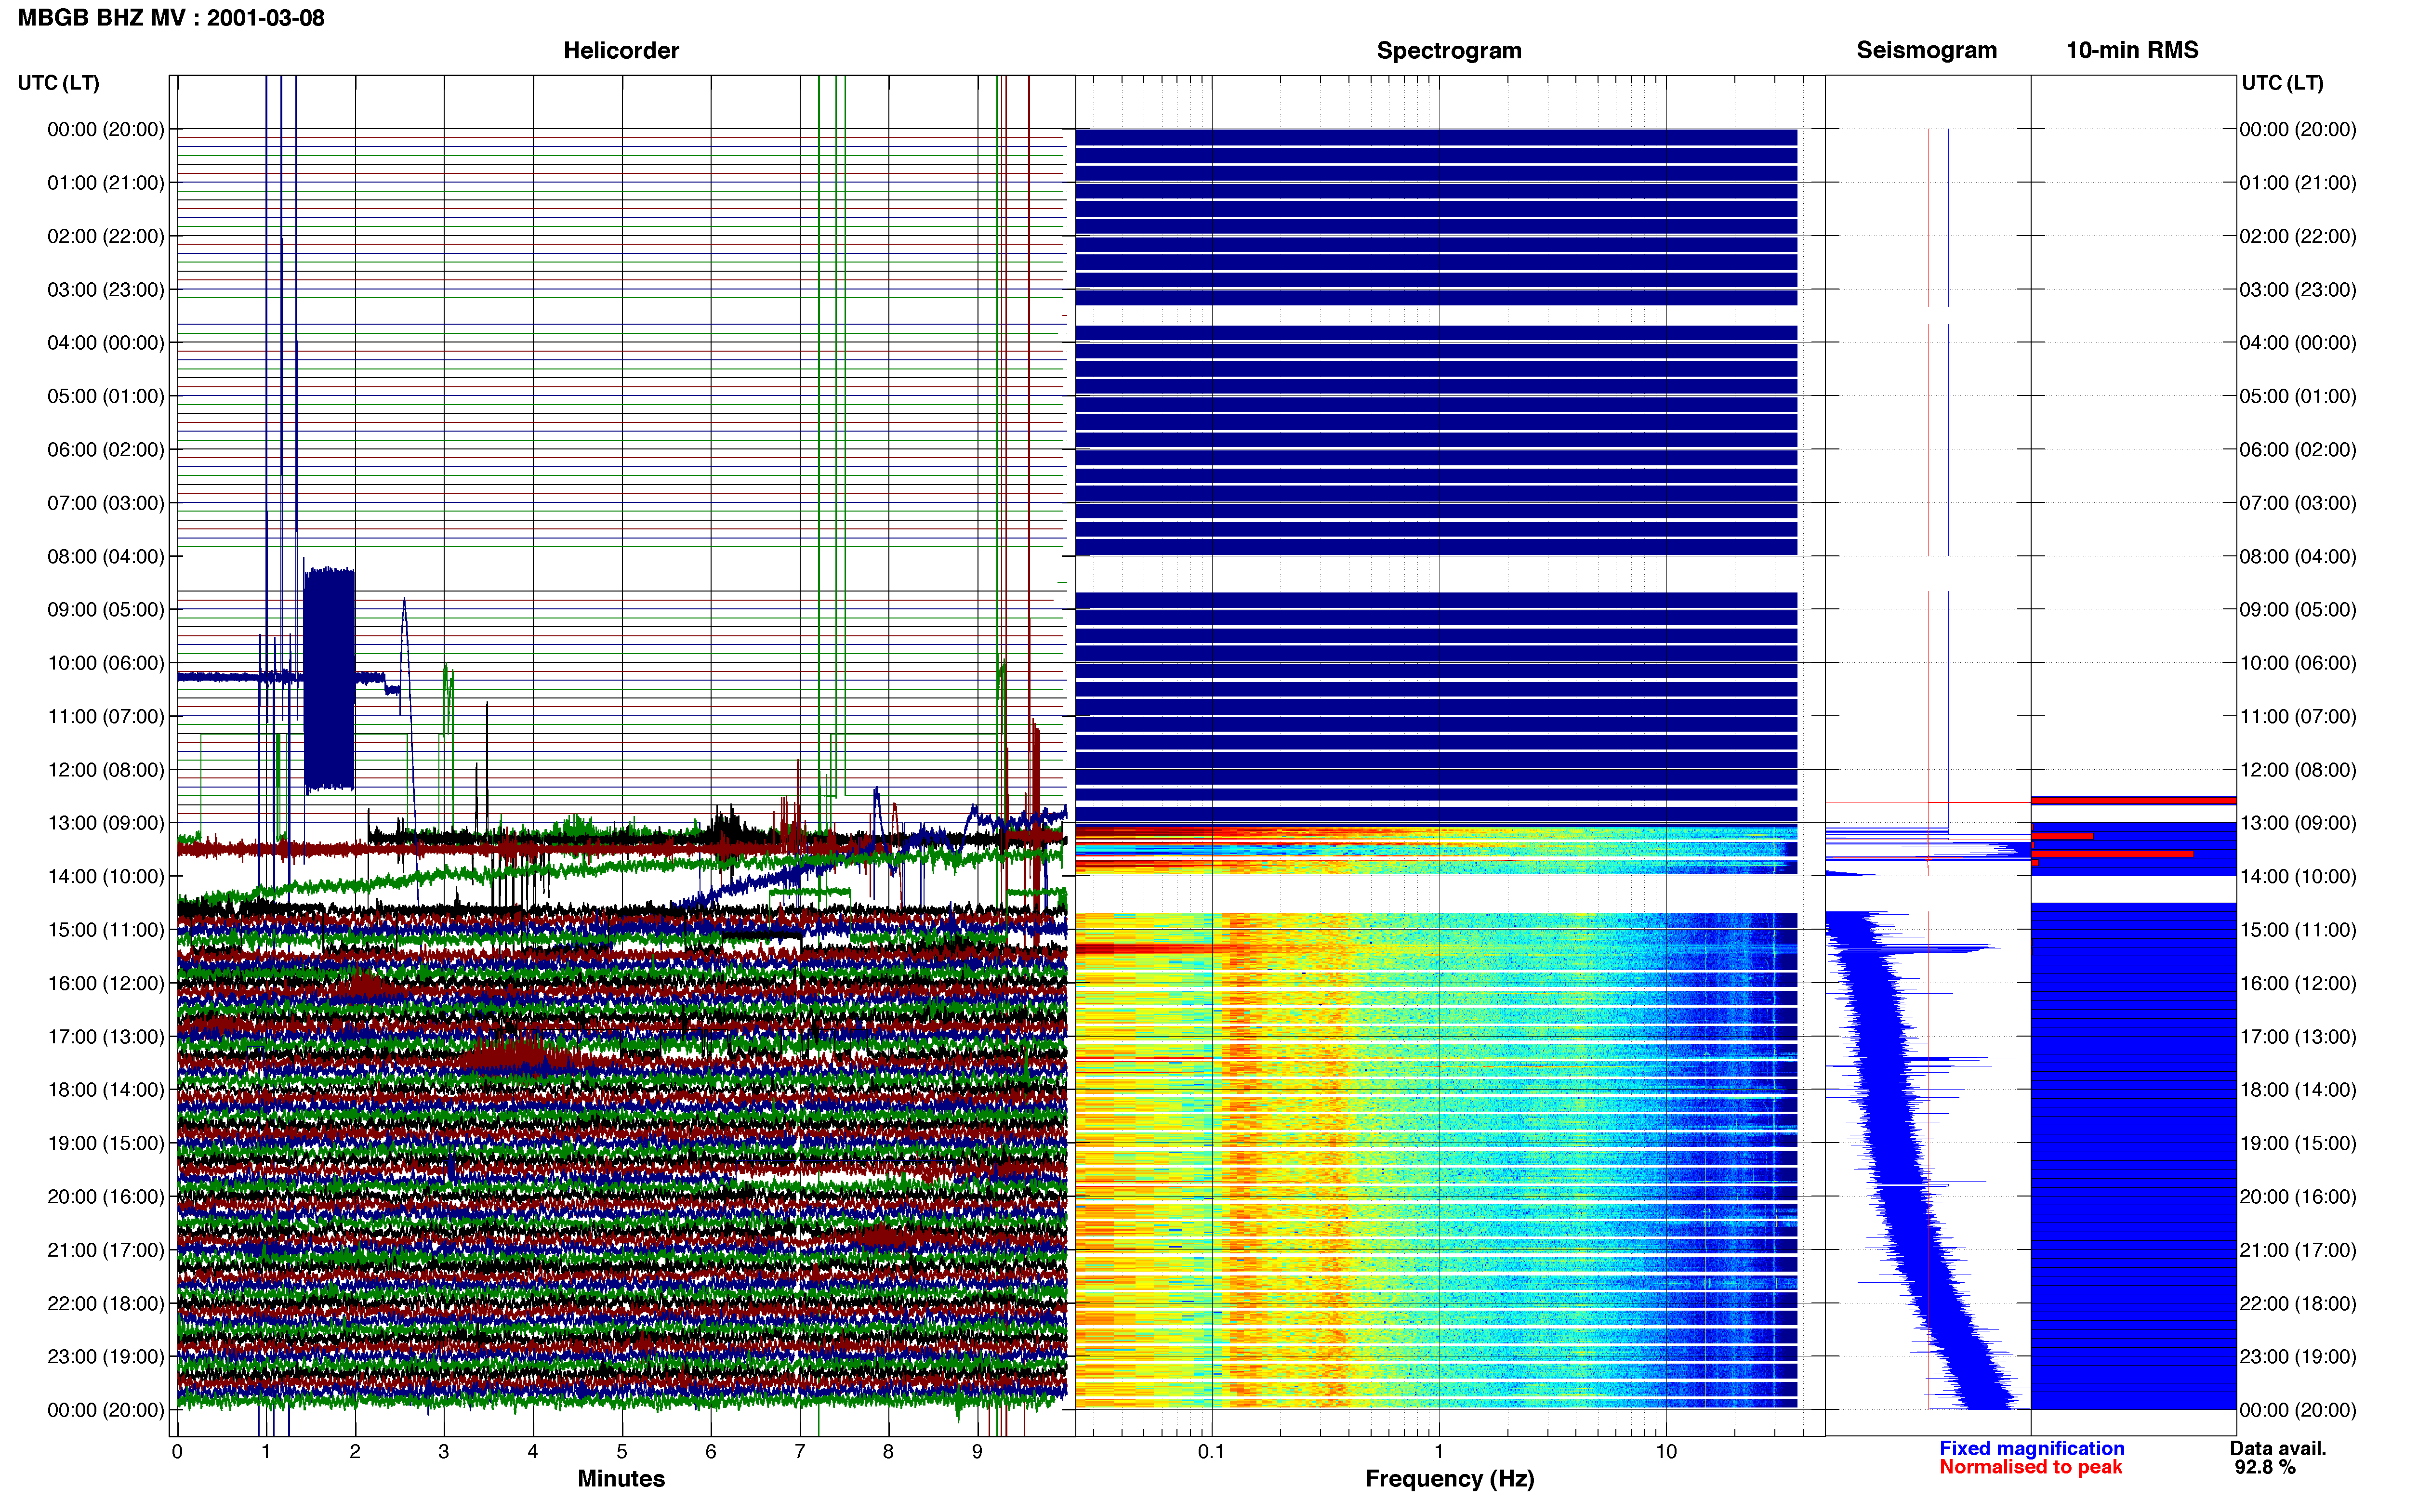Click "08:00 (04:00)" on the Helicorder time axis
The width and height of the screenshot is (2418, 1512).
click(x=105, y=556)
